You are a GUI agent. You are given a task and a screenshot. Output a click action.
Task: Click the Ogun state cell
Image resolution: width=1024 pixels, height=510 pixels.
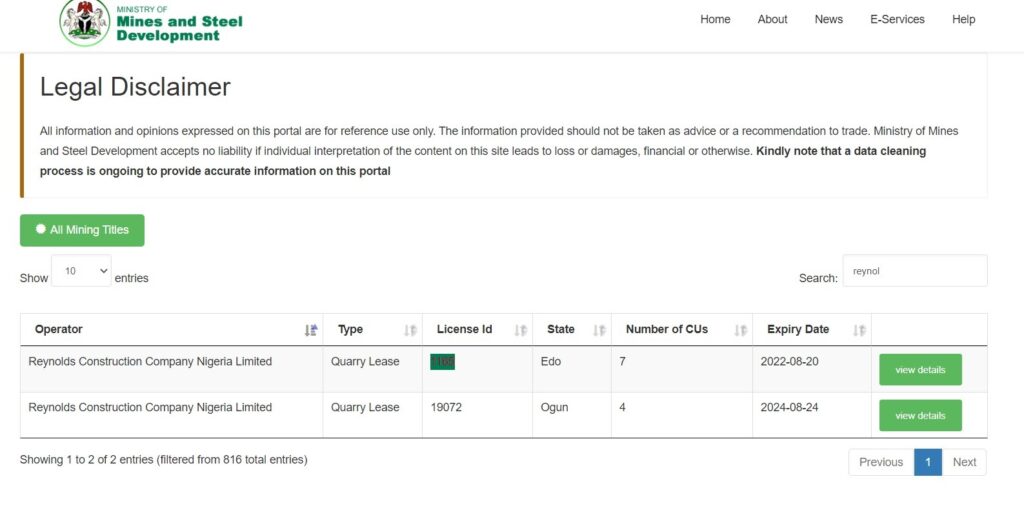click(x=554, y=407)
